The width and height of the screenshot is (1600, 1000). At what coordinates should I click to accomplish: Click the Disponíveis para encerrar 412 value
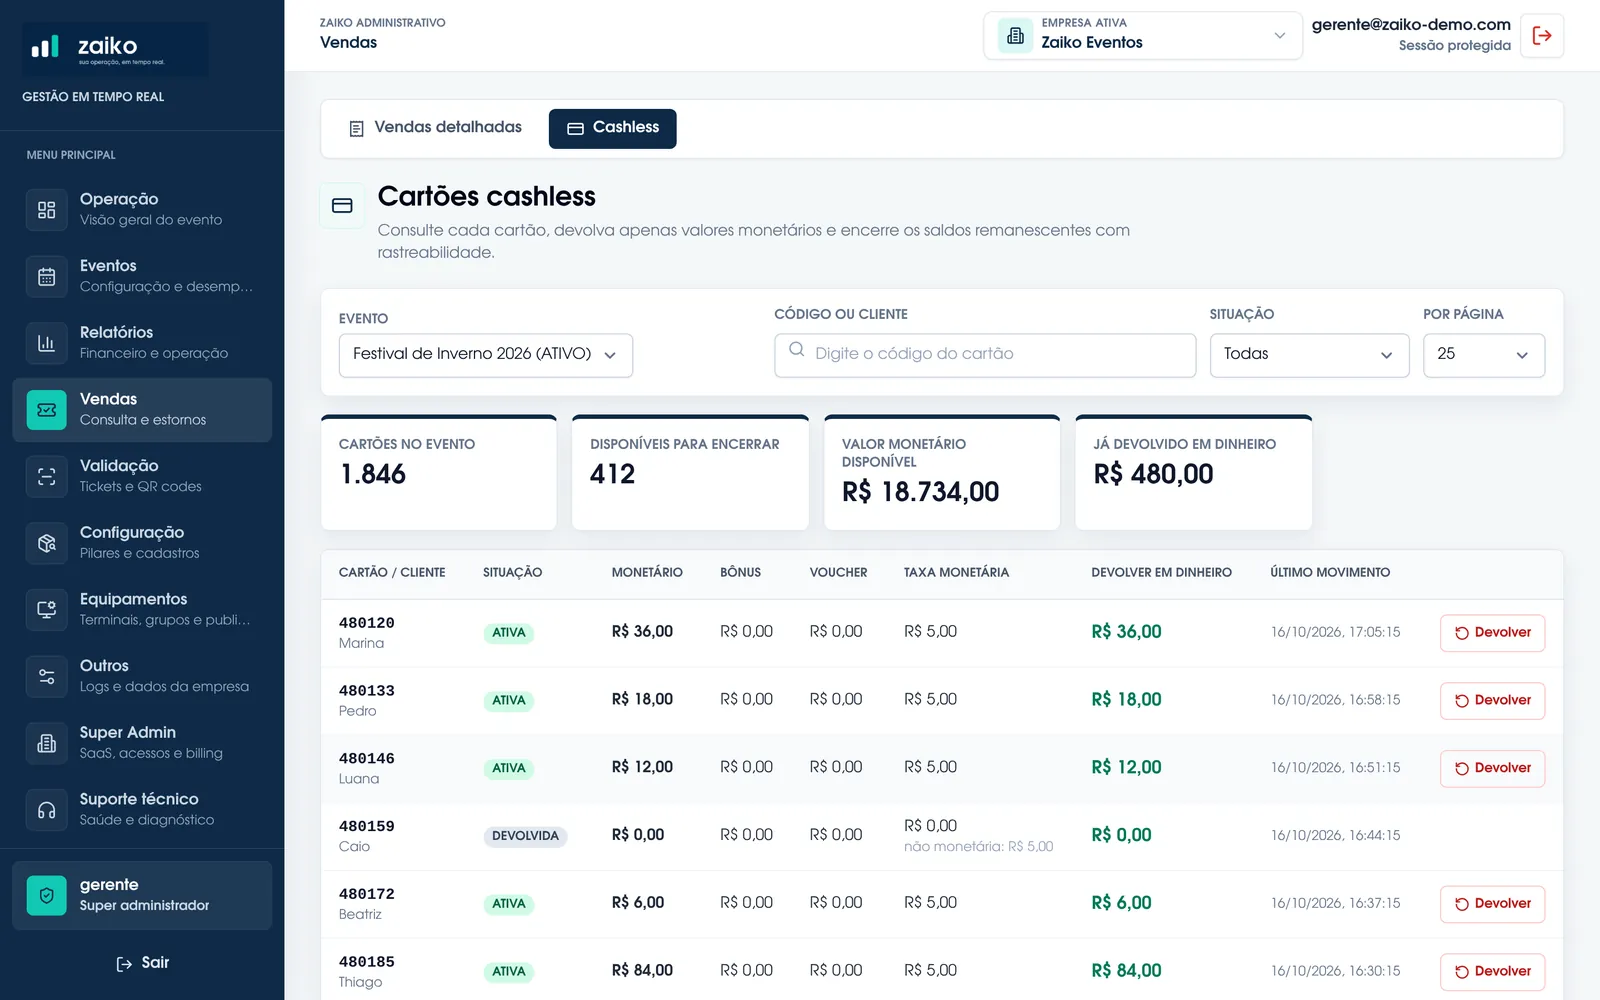[x=613, y=474]
